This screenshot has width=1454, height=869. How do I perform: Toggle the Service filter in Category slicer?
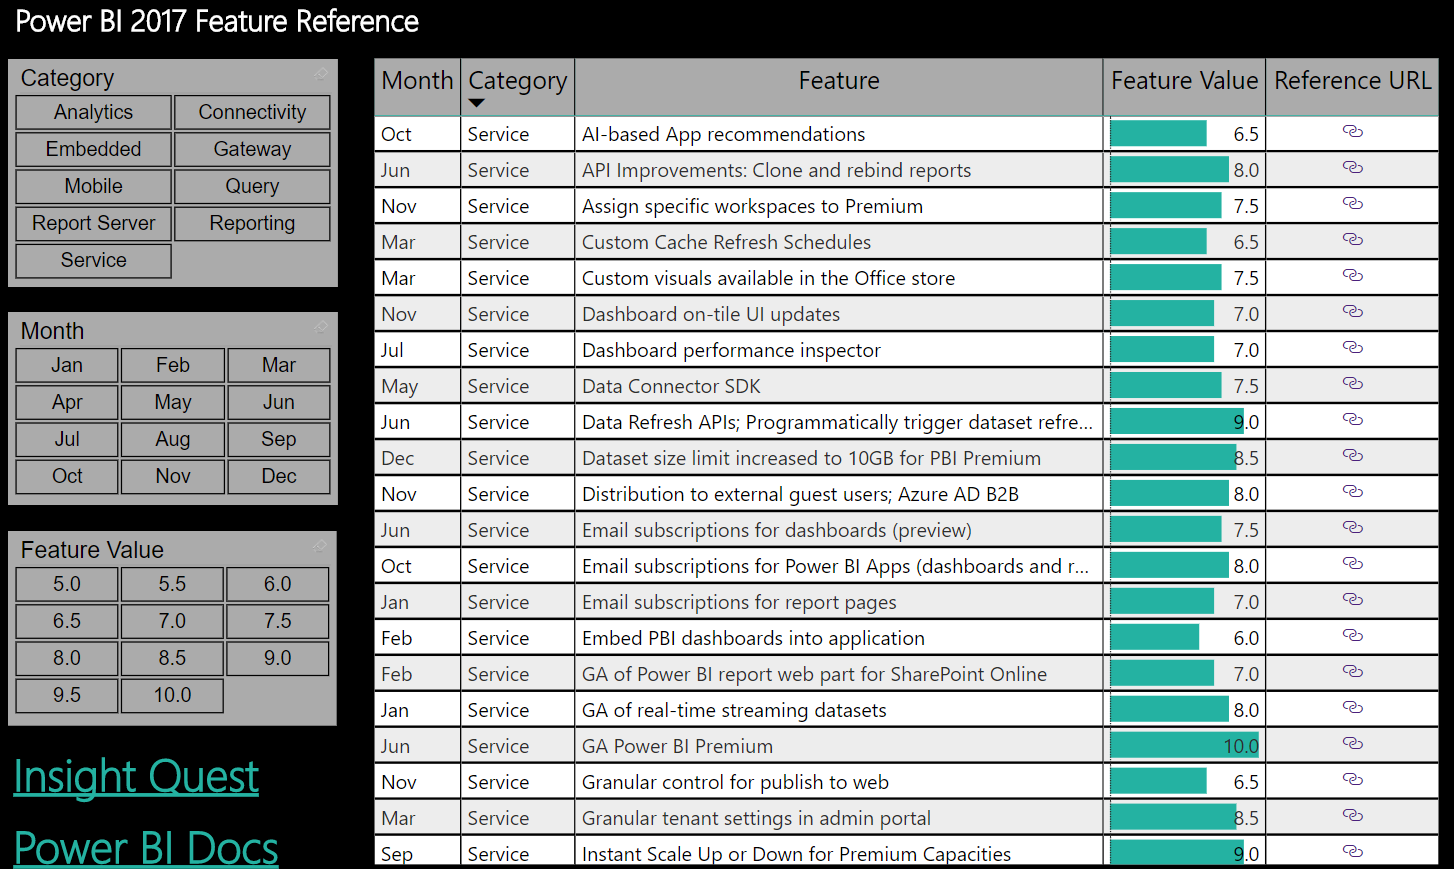93,261
